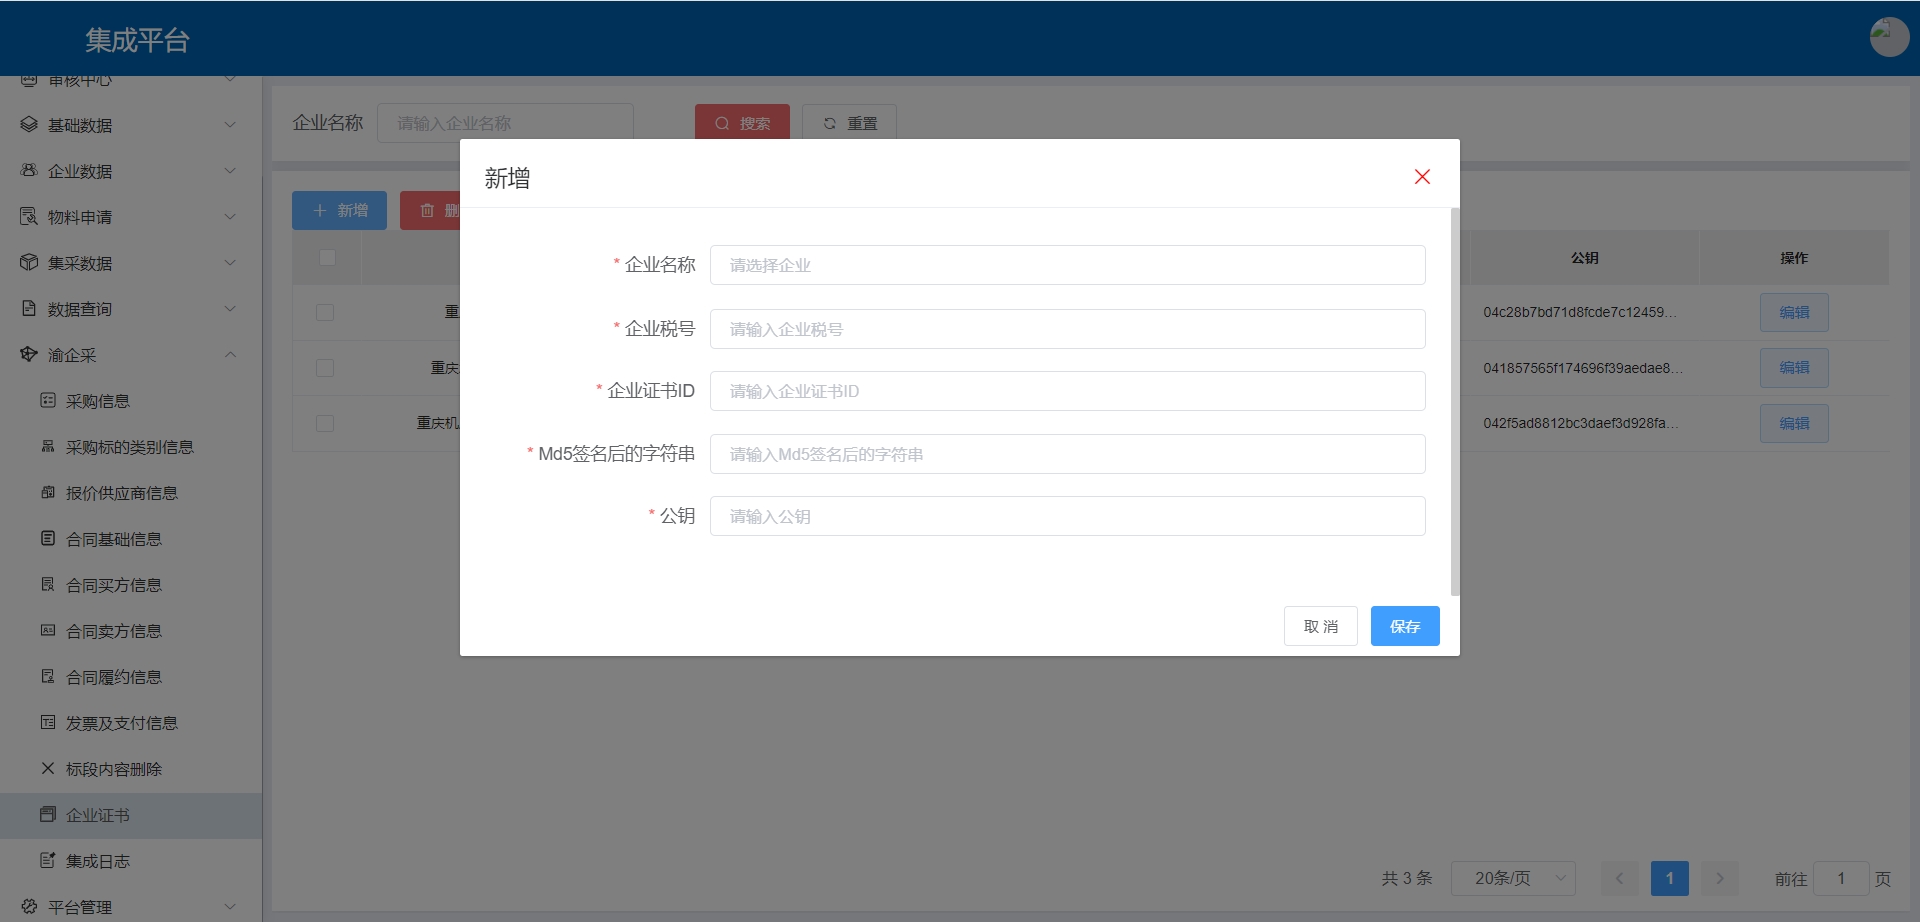
Task: Click the 基础数据 layers icon in sidebar
Action: 29,125
